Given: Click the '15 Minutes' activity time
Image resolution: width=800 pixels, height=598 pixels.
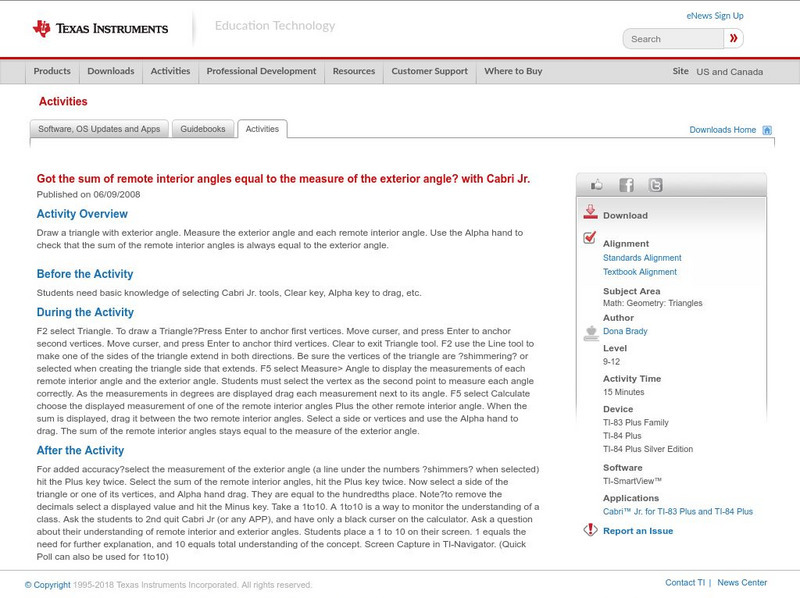Looking at the screenshot, I should (623, 392).
